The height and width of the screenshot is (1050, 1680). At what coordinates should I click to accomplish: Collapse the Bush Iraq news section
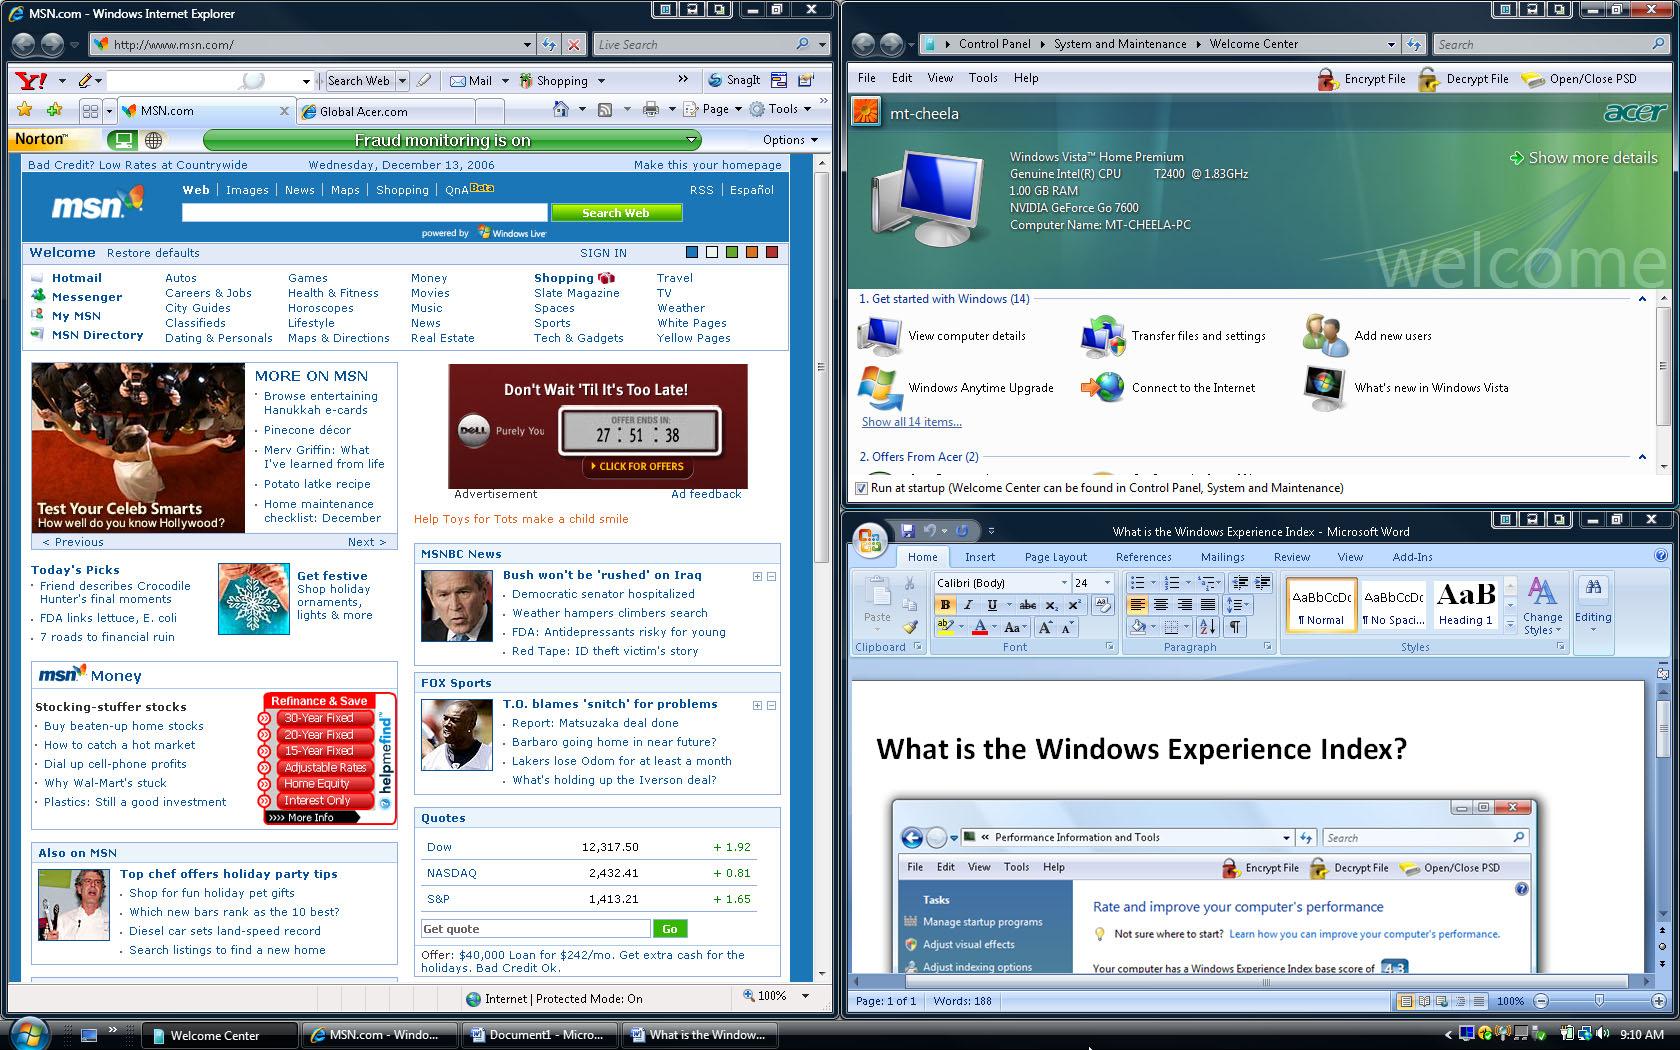click(771, 576)
